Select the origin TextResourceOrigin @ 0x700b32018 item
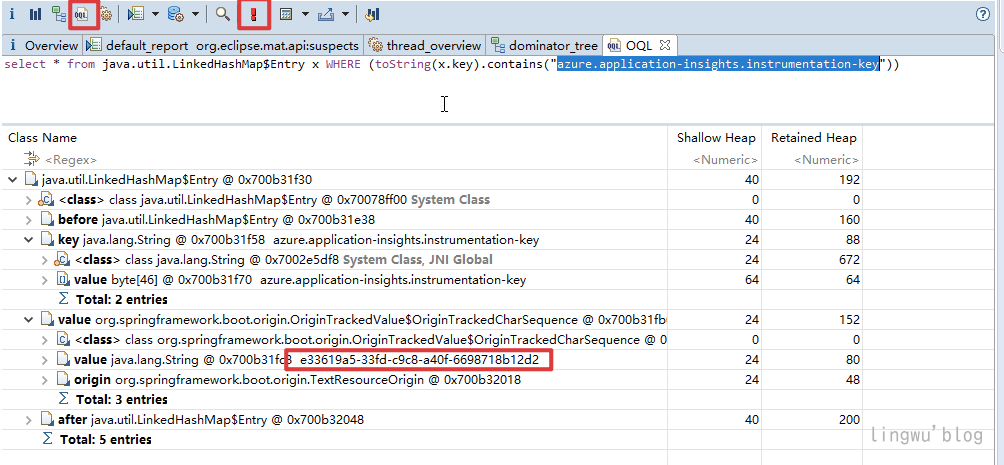1004x465 pixels. (297, 380)
